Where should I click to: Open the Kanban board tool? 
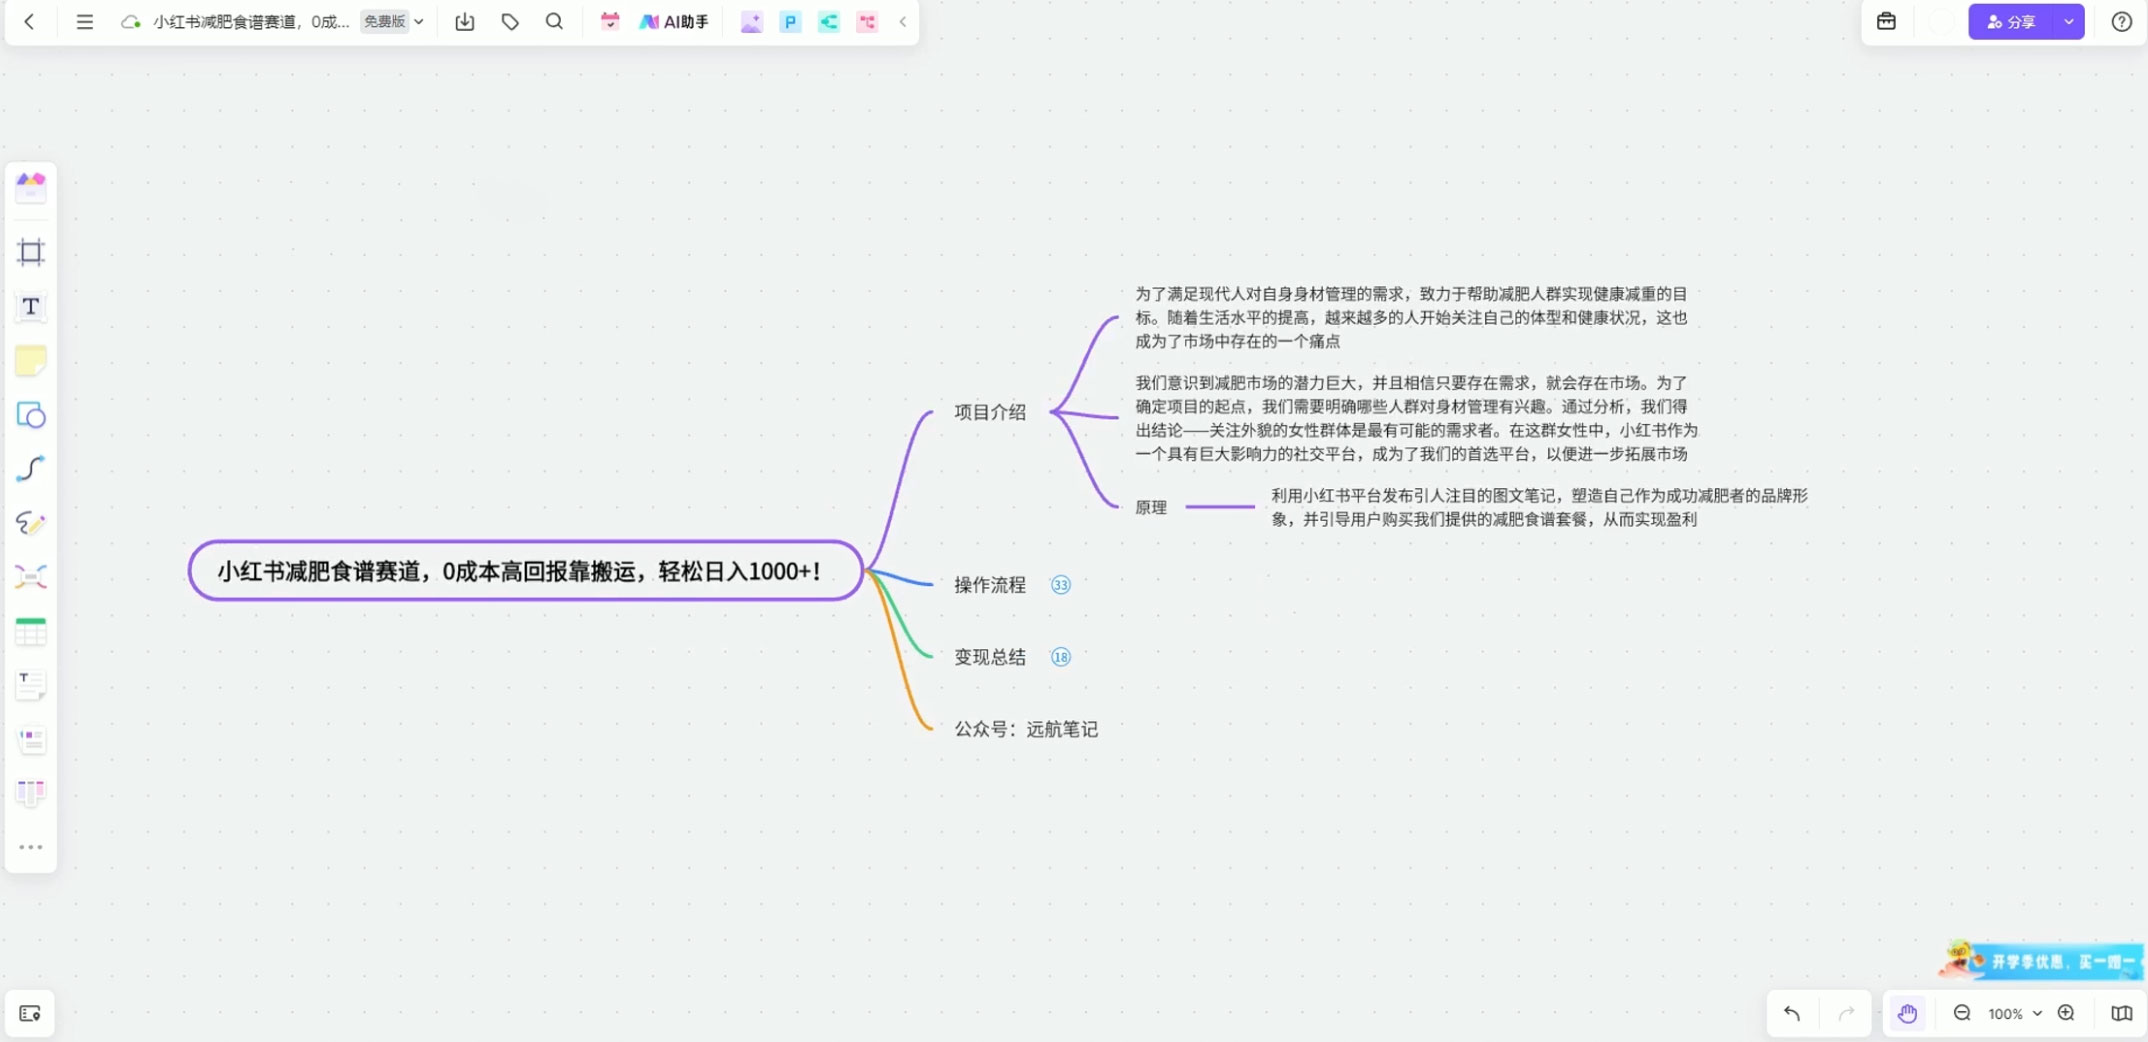(x=31, y=791)
